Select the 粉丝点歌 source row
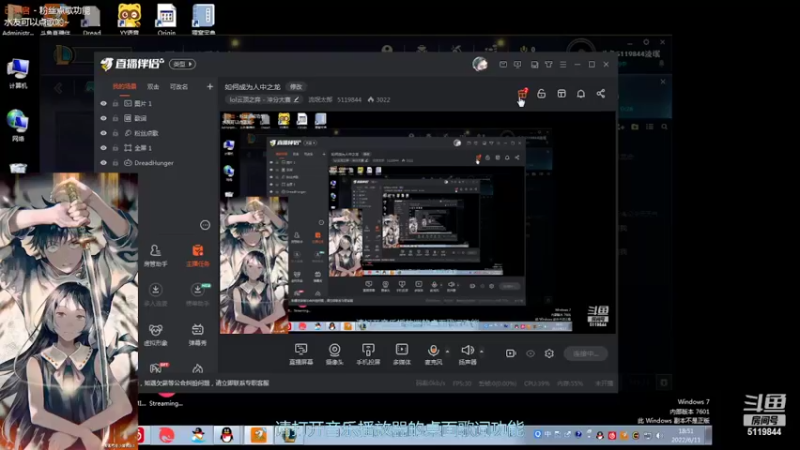 click(x=156, y=133)
